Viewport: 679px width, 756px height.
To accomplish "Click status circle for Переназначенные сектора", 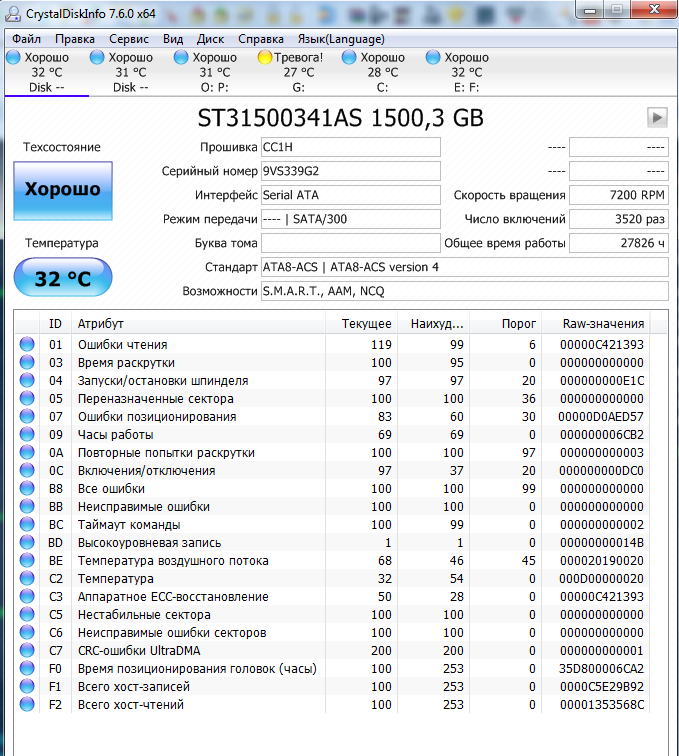I will [x=27, y=398].
